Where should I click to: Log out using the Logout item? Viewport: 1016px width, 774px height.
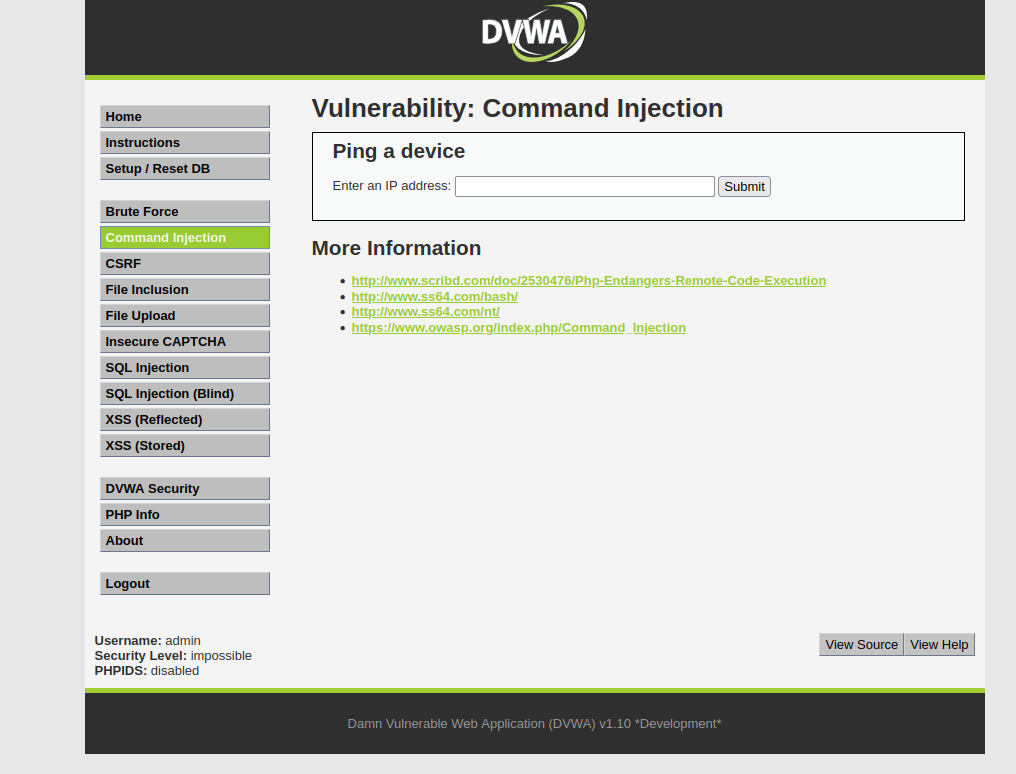pos(185,584)
